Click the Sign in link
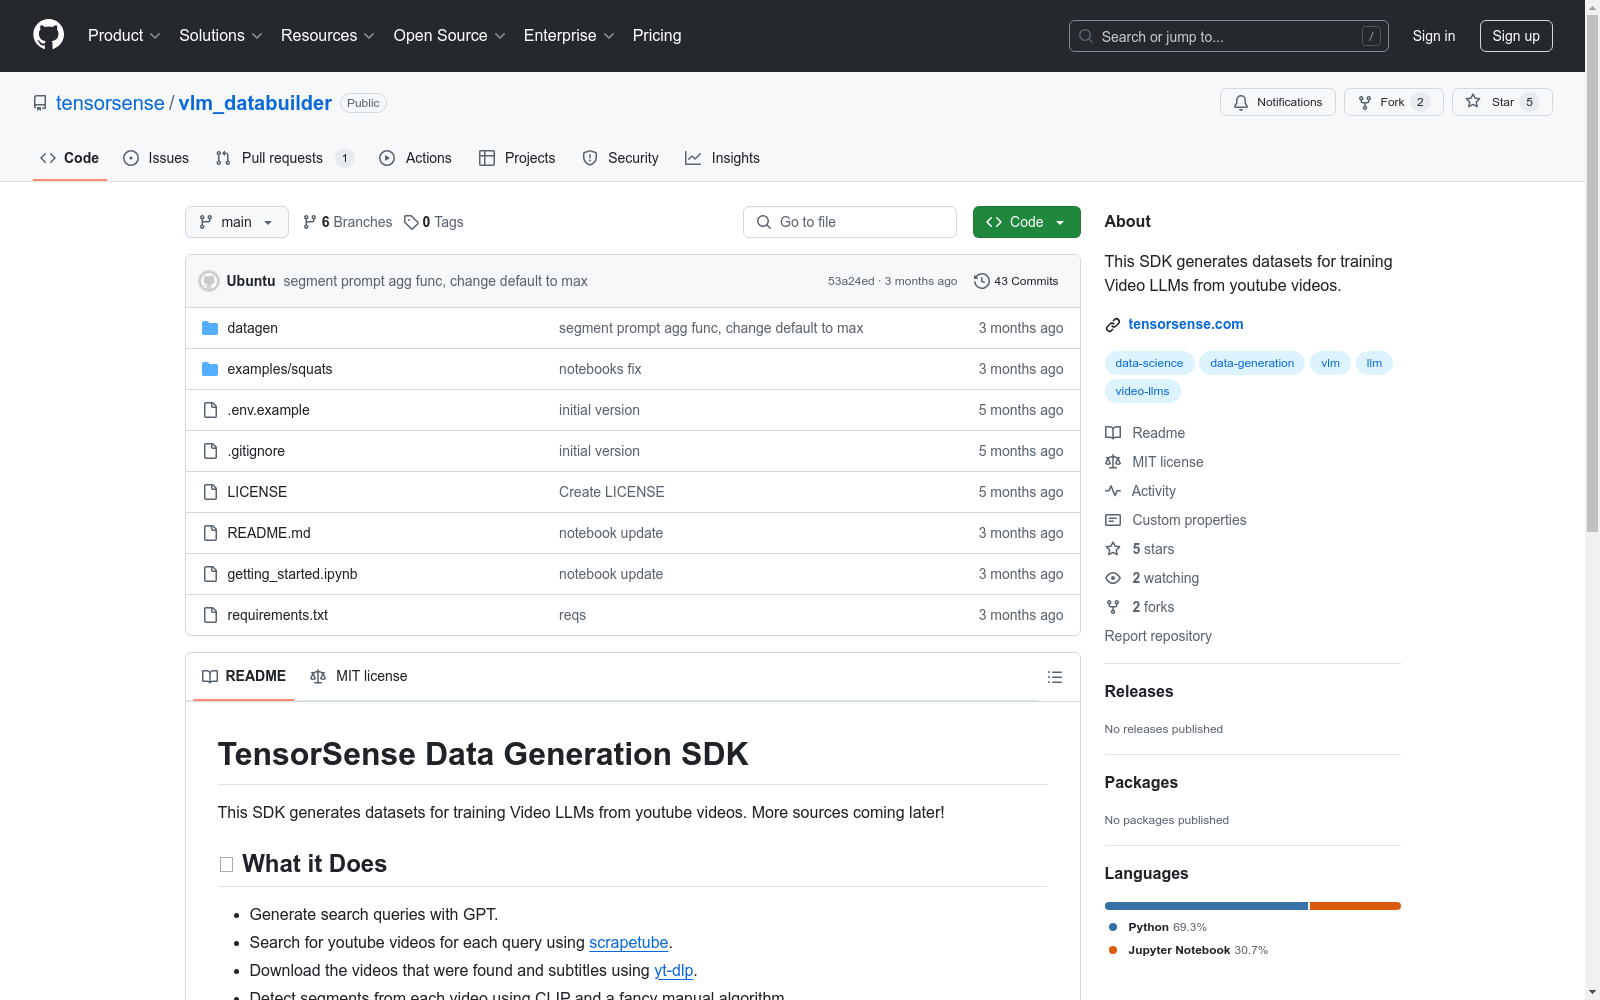 pyautogui.click(x=1434, y=36)
